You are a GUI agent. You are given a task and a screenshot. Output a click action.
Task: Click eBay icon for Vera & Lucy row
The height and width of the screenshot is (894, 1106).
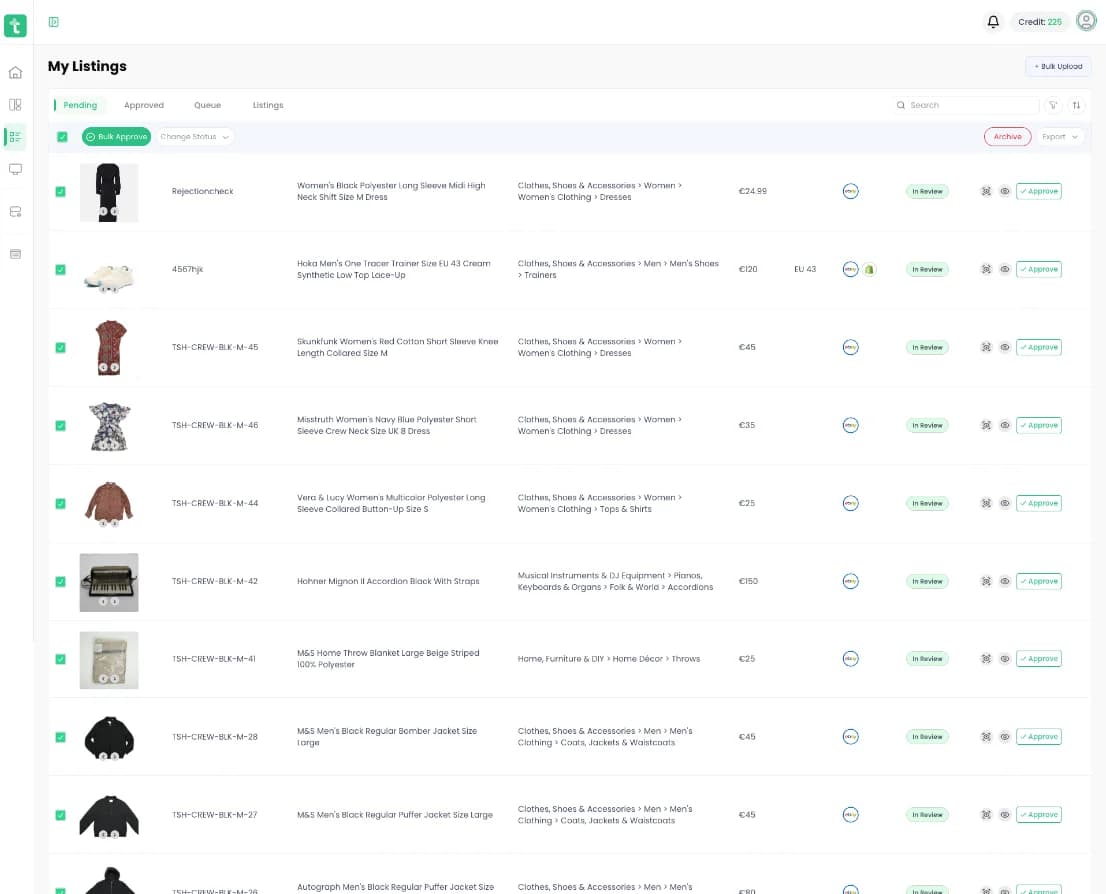851,503
